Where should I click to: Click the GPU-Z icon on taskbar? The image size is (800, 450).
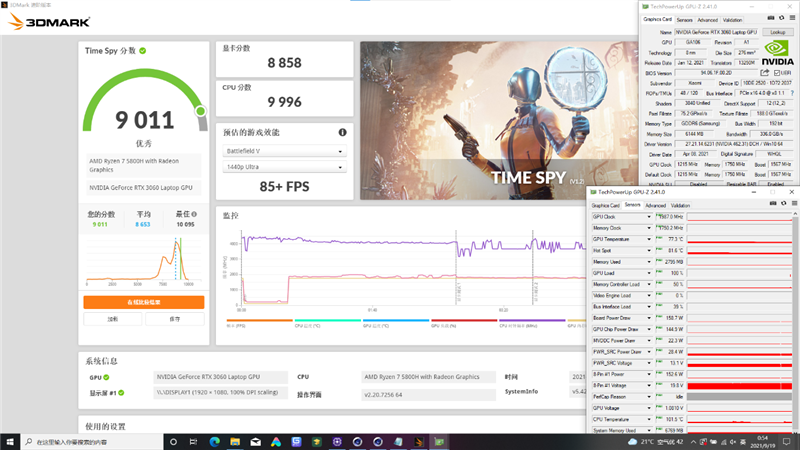click(439, 442)
